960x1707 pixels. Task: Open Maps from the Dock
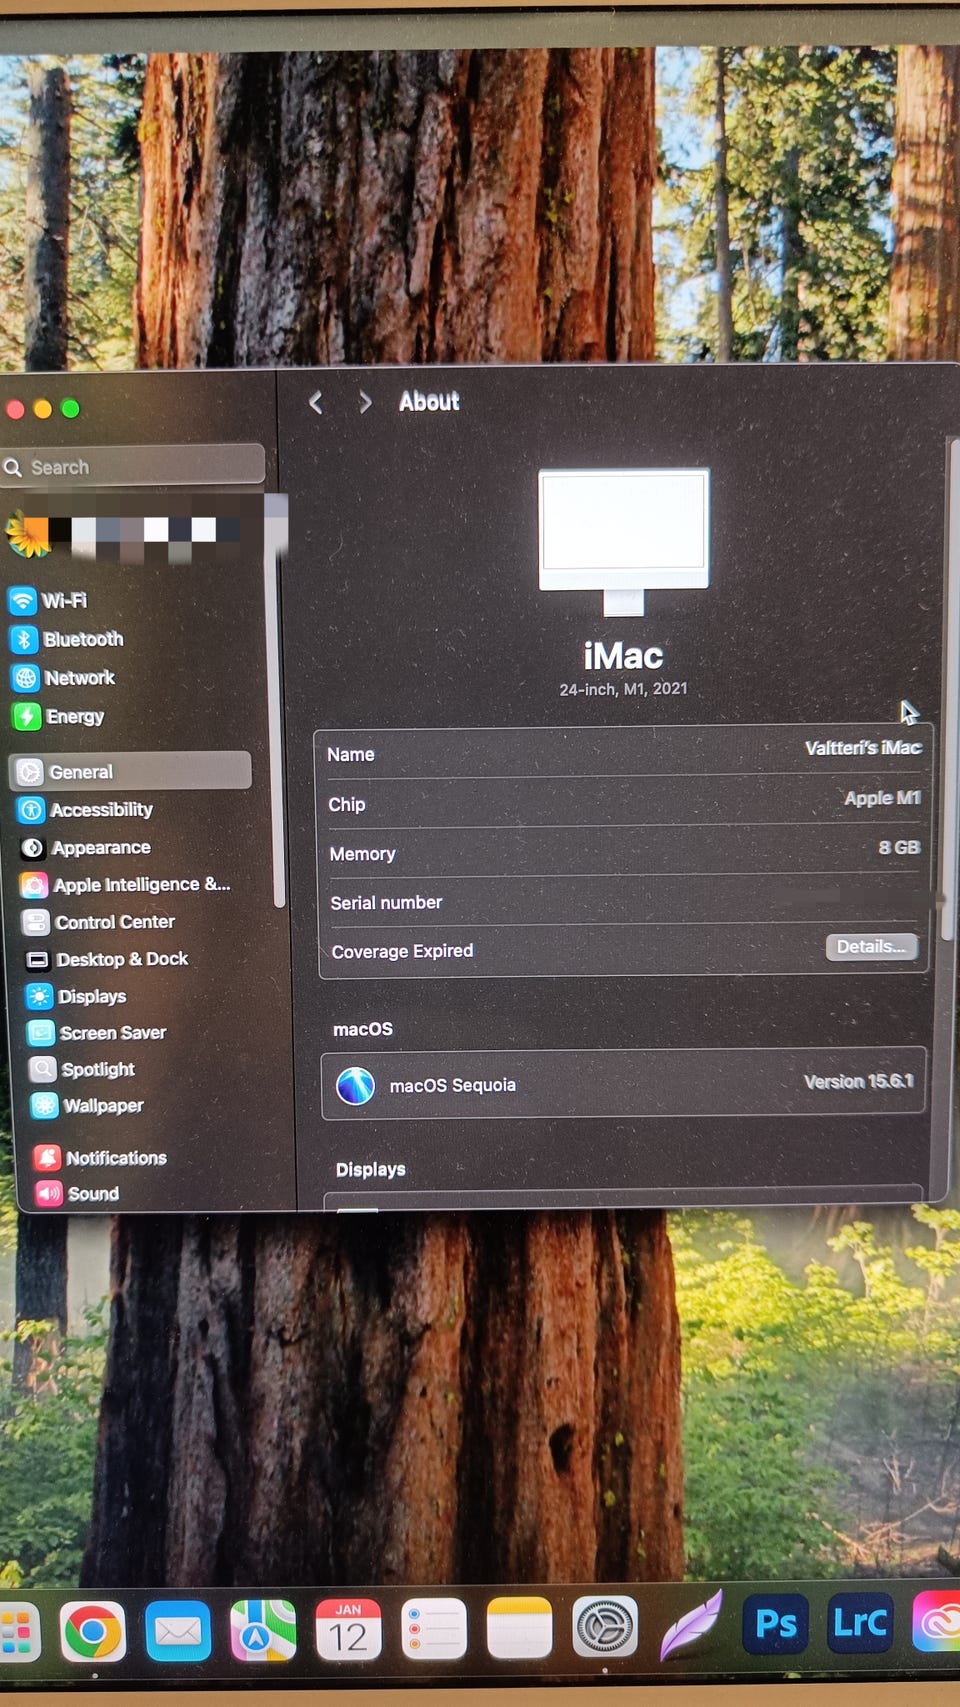263,1630
